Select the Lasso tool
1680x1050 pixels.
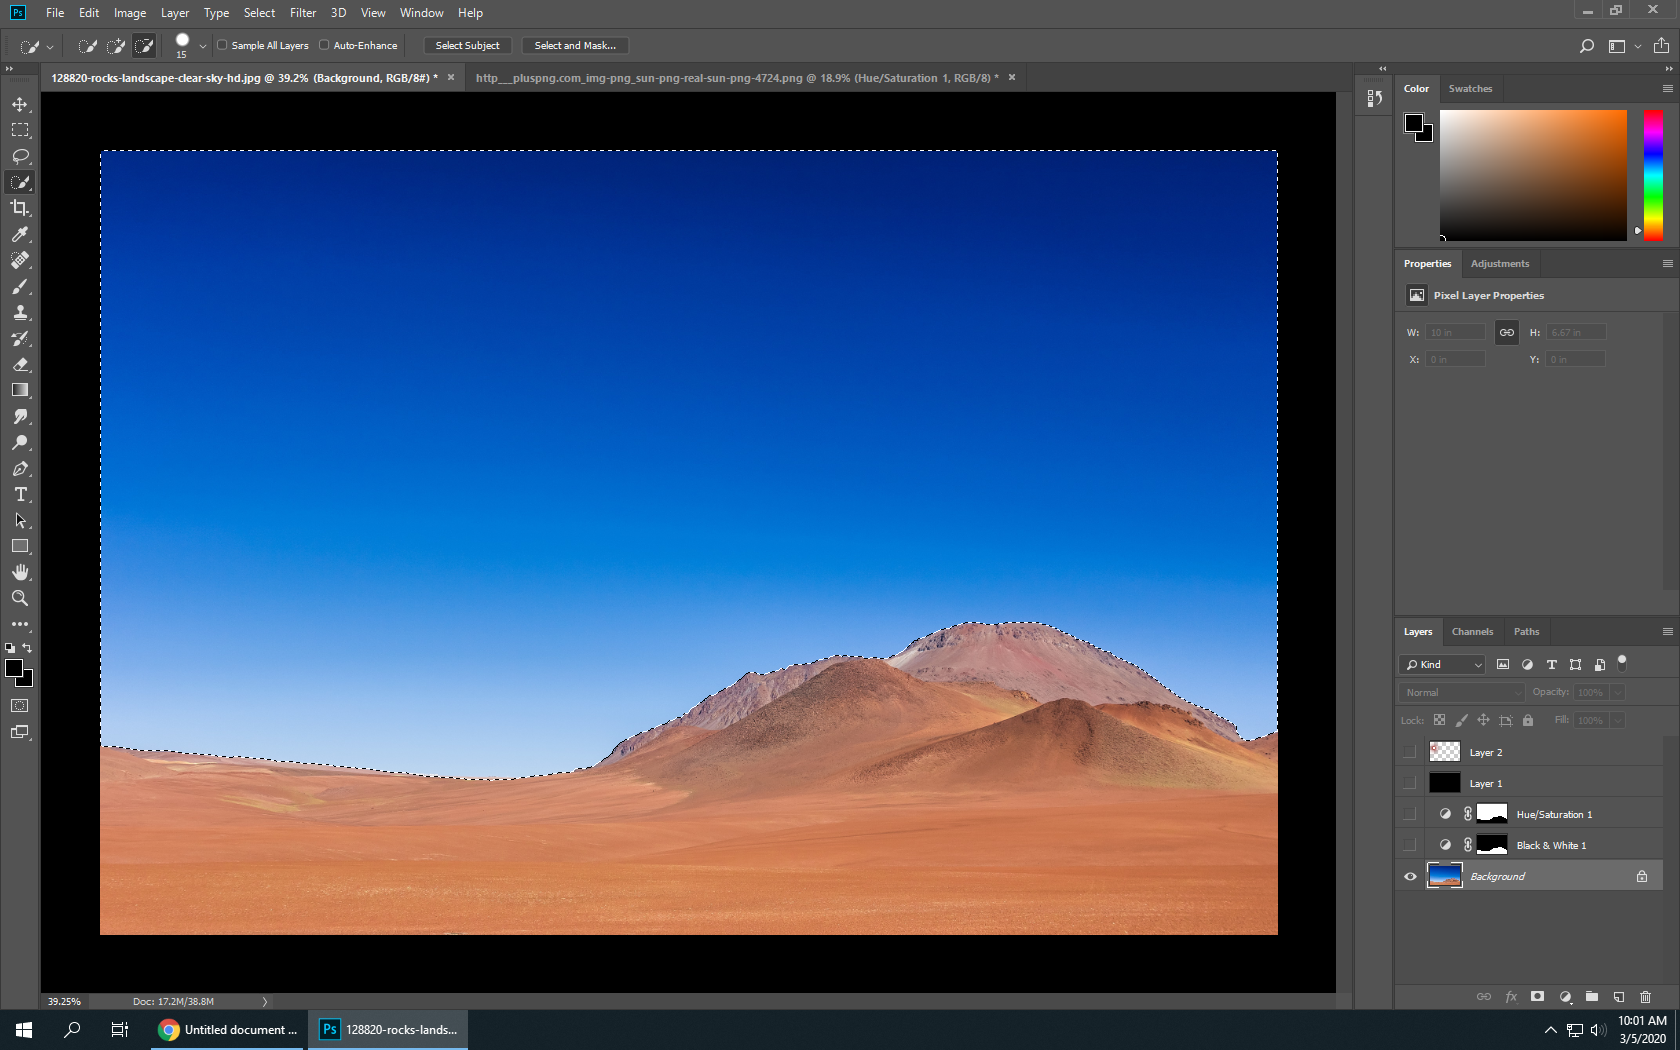tap(20, 156)
